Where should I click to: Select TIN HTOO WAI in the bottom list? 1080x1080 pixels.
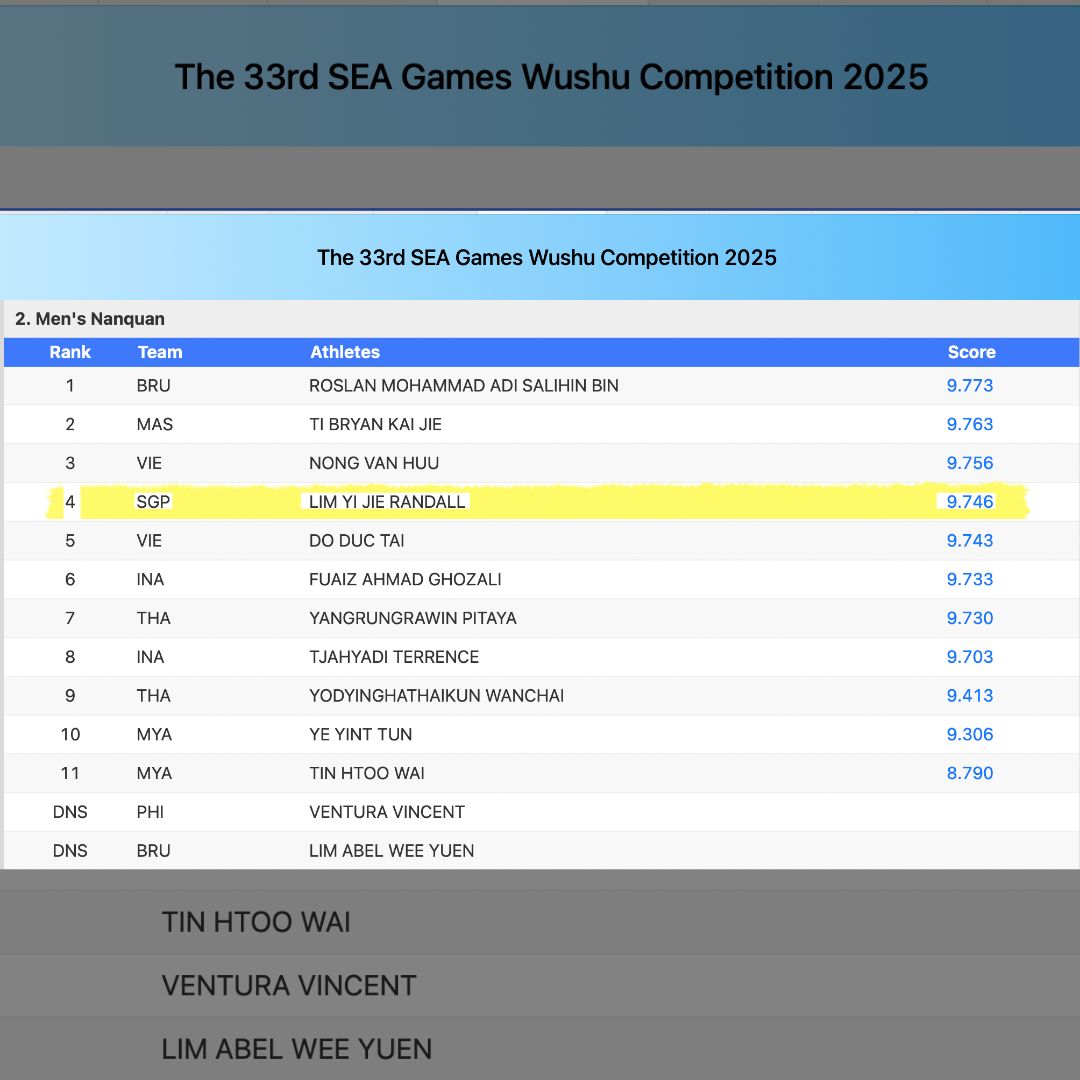point(256,922)
